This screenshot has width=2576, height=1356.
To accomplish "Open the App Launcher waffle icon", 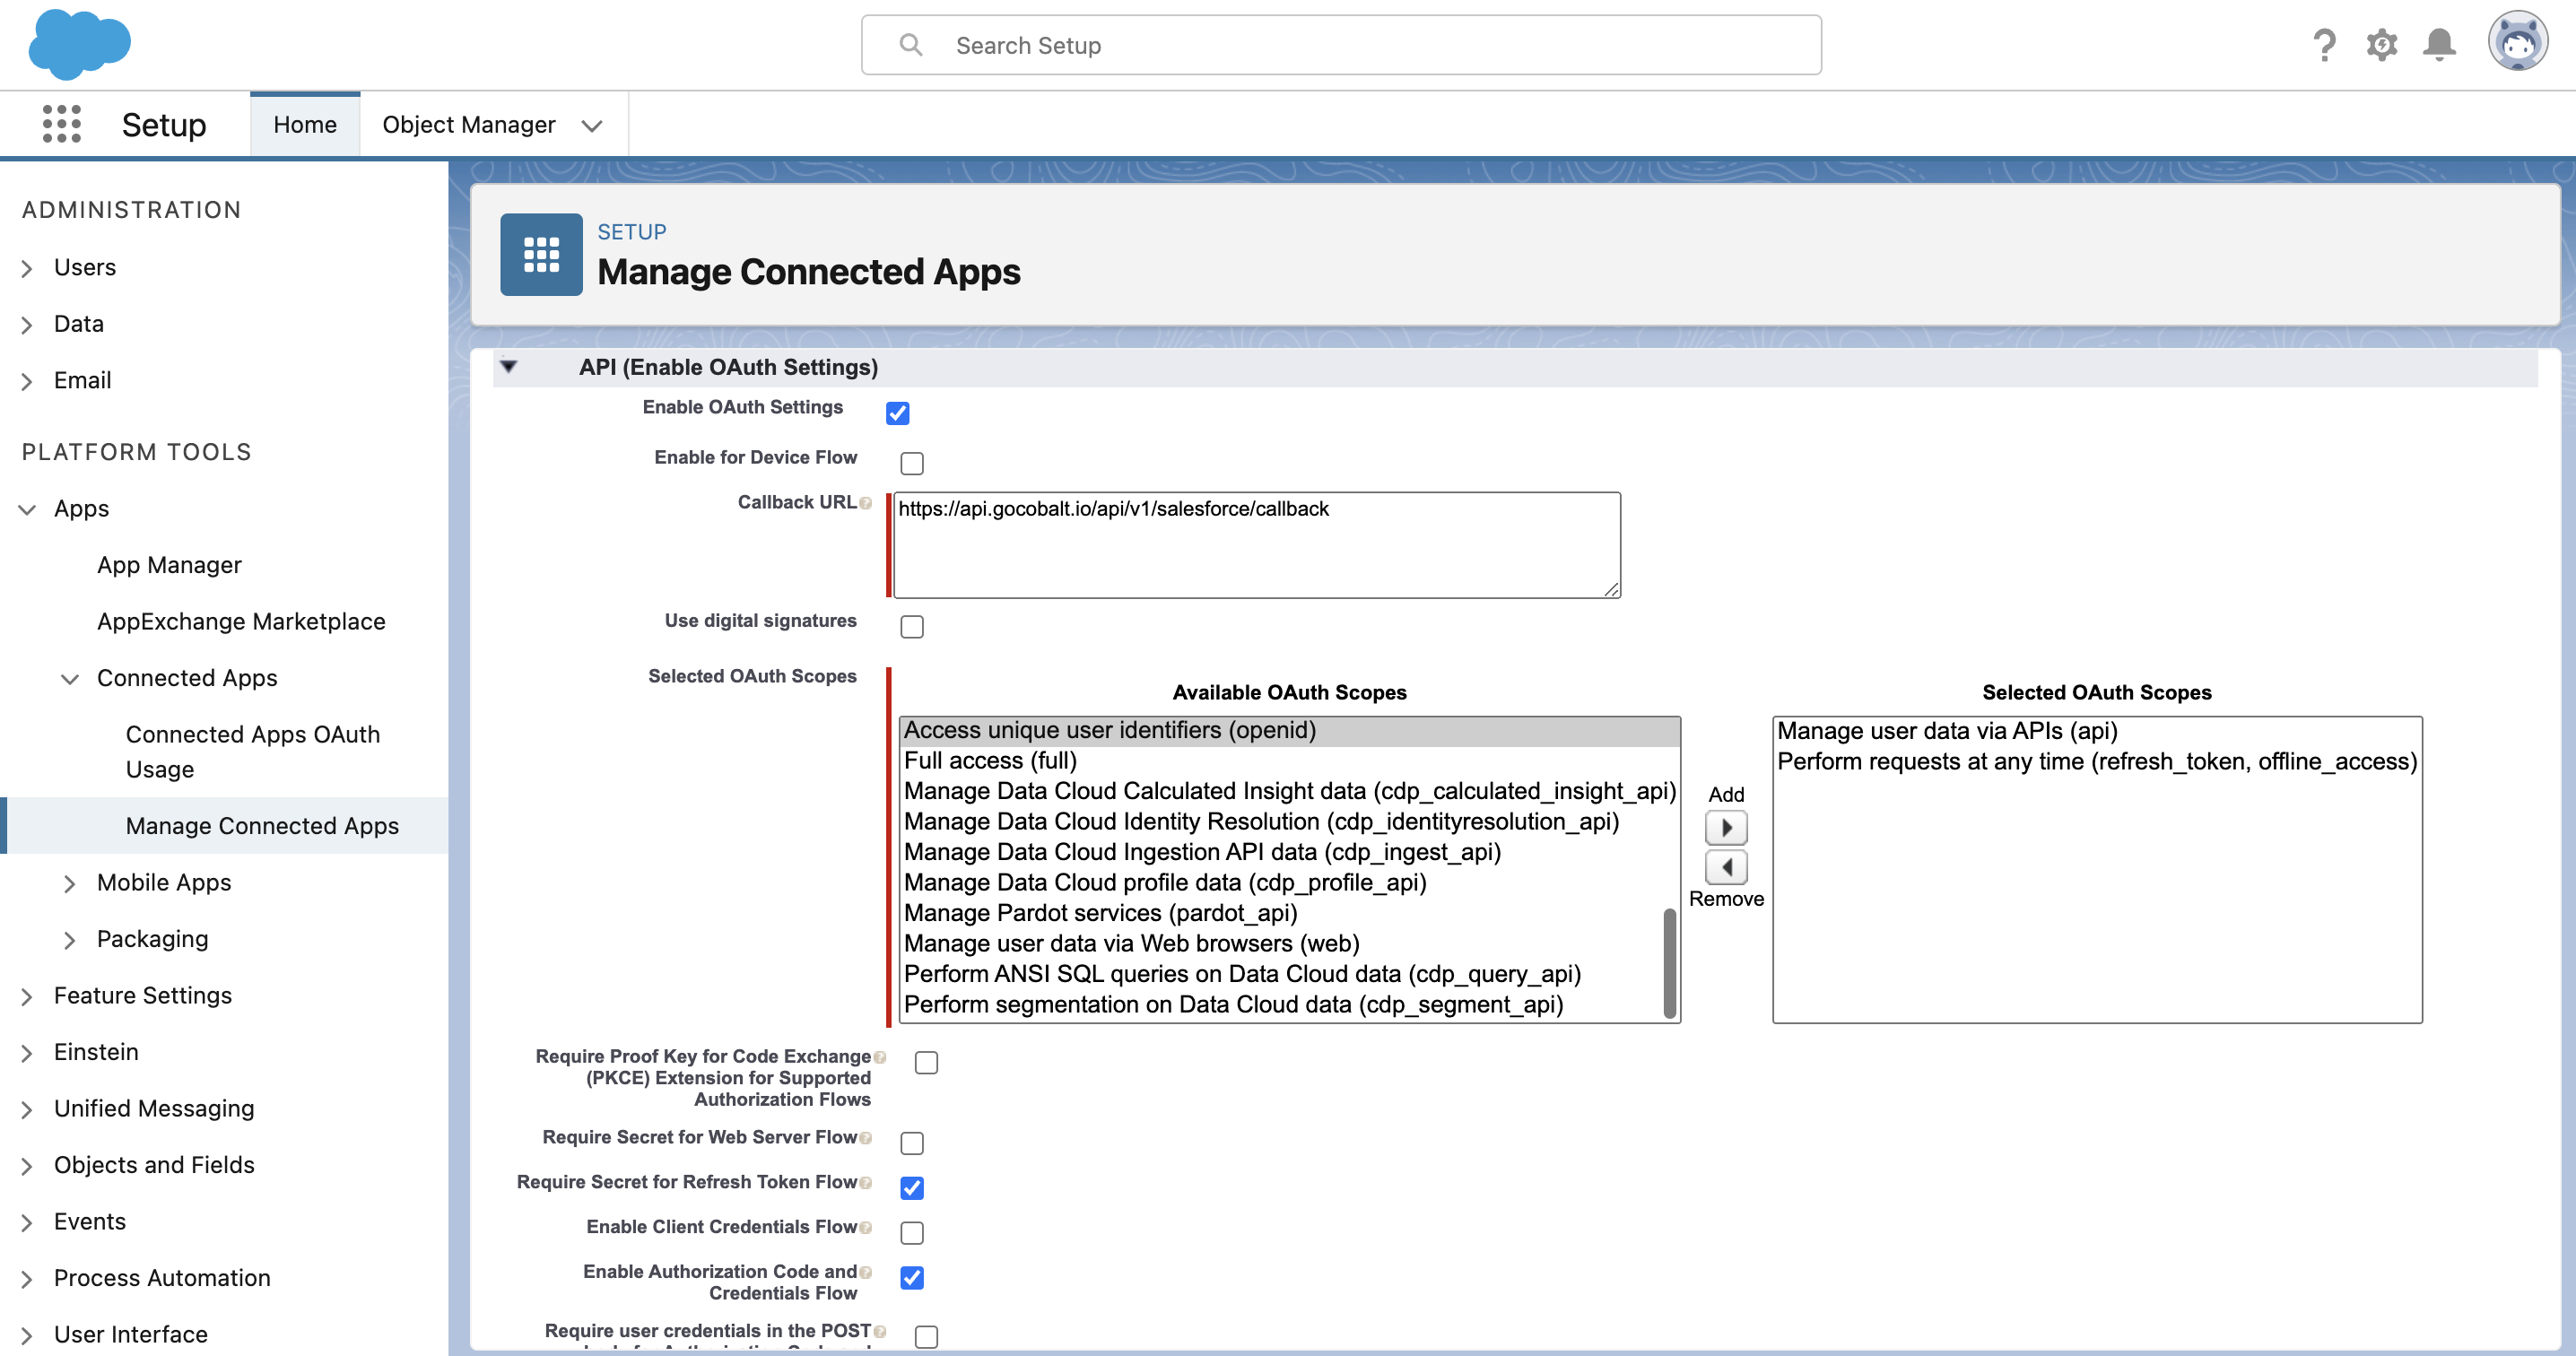I will coord(61,124).
